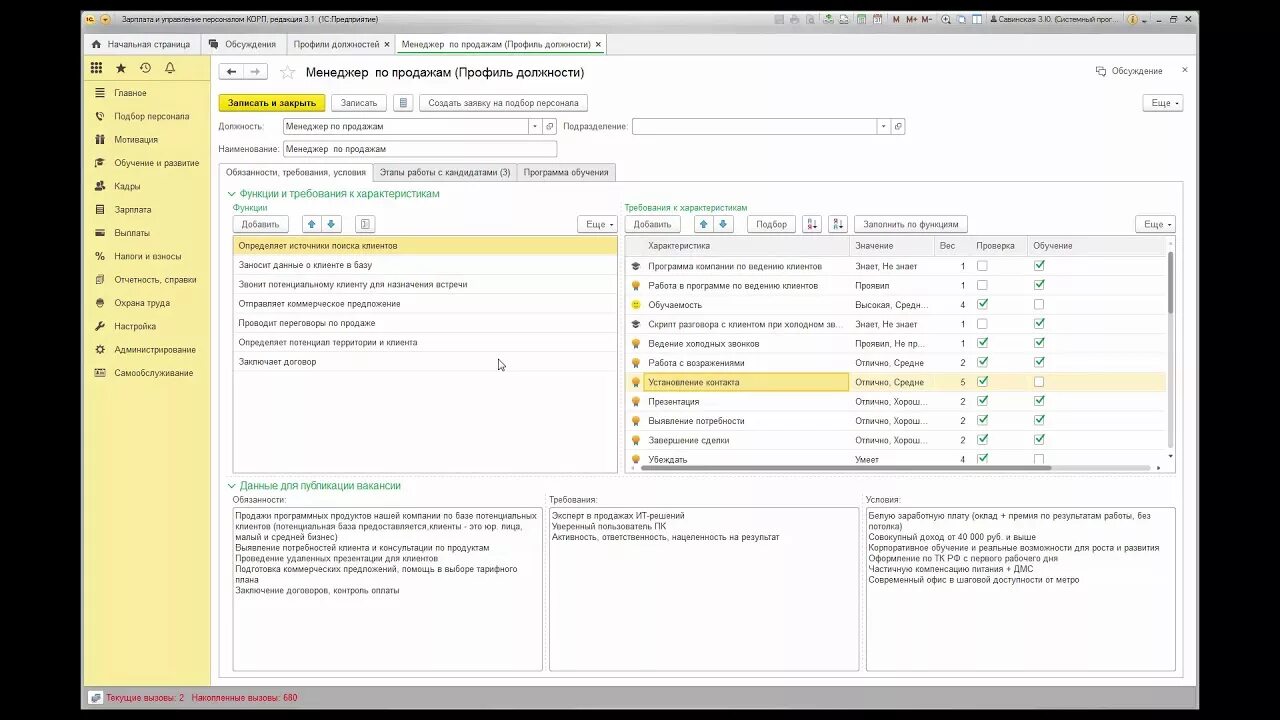Toggle Обучение for Ведение холодных звонков
The height and width of the screenshot is (720, 1280).
(1039, 343)
